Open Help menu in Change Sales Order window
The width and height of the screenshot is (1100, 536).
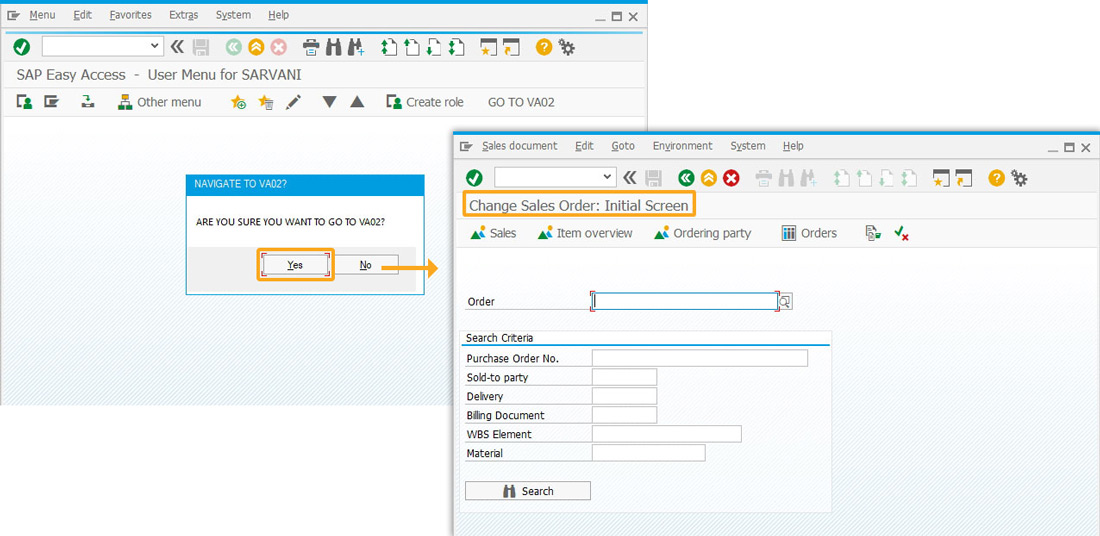pyautogui.click(x=793, y=146)
